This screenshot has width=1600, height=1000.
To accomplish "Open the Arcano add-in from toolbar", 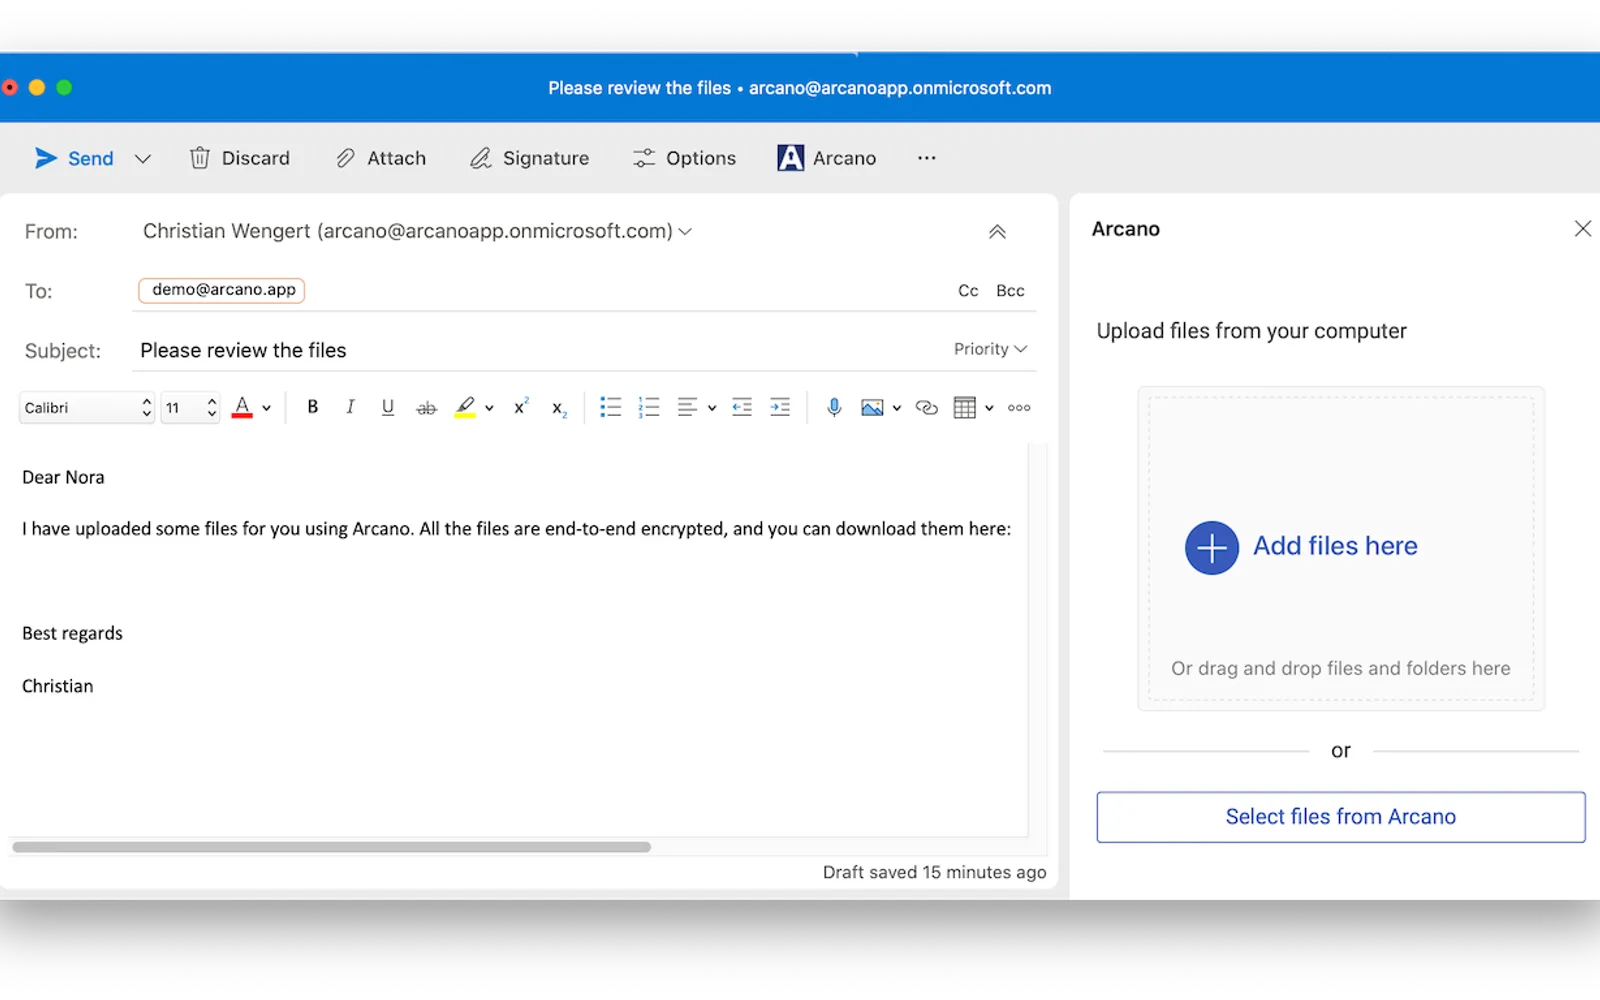I will pyautogui.click(x=827, y=158).
